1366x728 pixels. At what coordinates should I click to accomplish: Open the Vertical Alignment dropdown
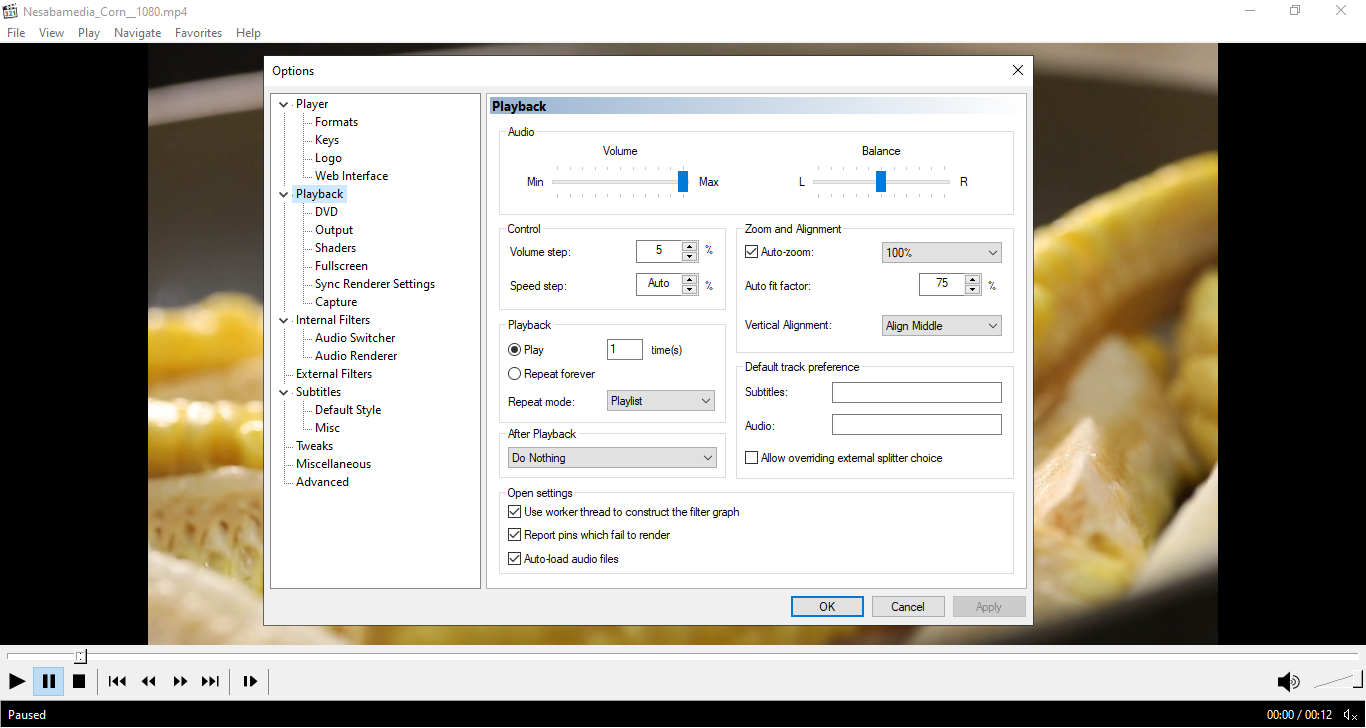[x=942, y=326]
